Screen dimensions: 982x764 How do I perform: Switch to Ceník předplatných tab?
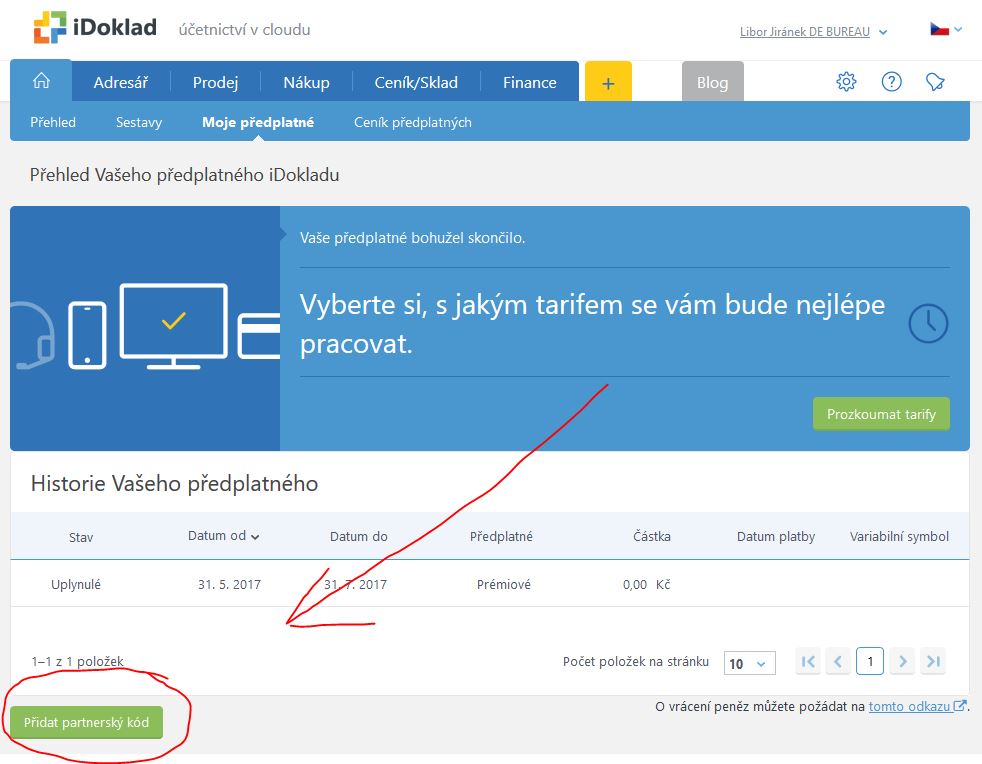[x=412, y=122]
